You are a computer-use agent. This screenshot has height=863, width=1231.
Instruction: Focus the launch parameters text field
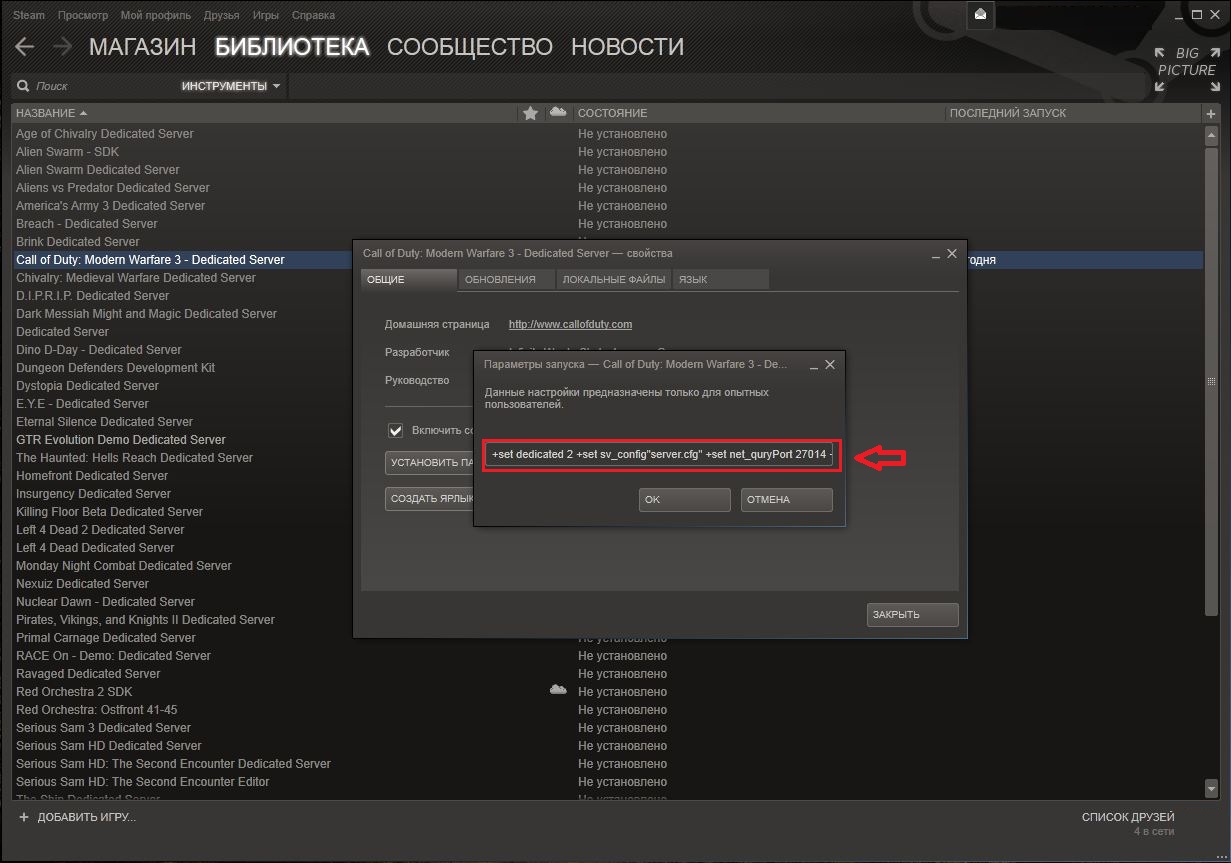[659, 454]
